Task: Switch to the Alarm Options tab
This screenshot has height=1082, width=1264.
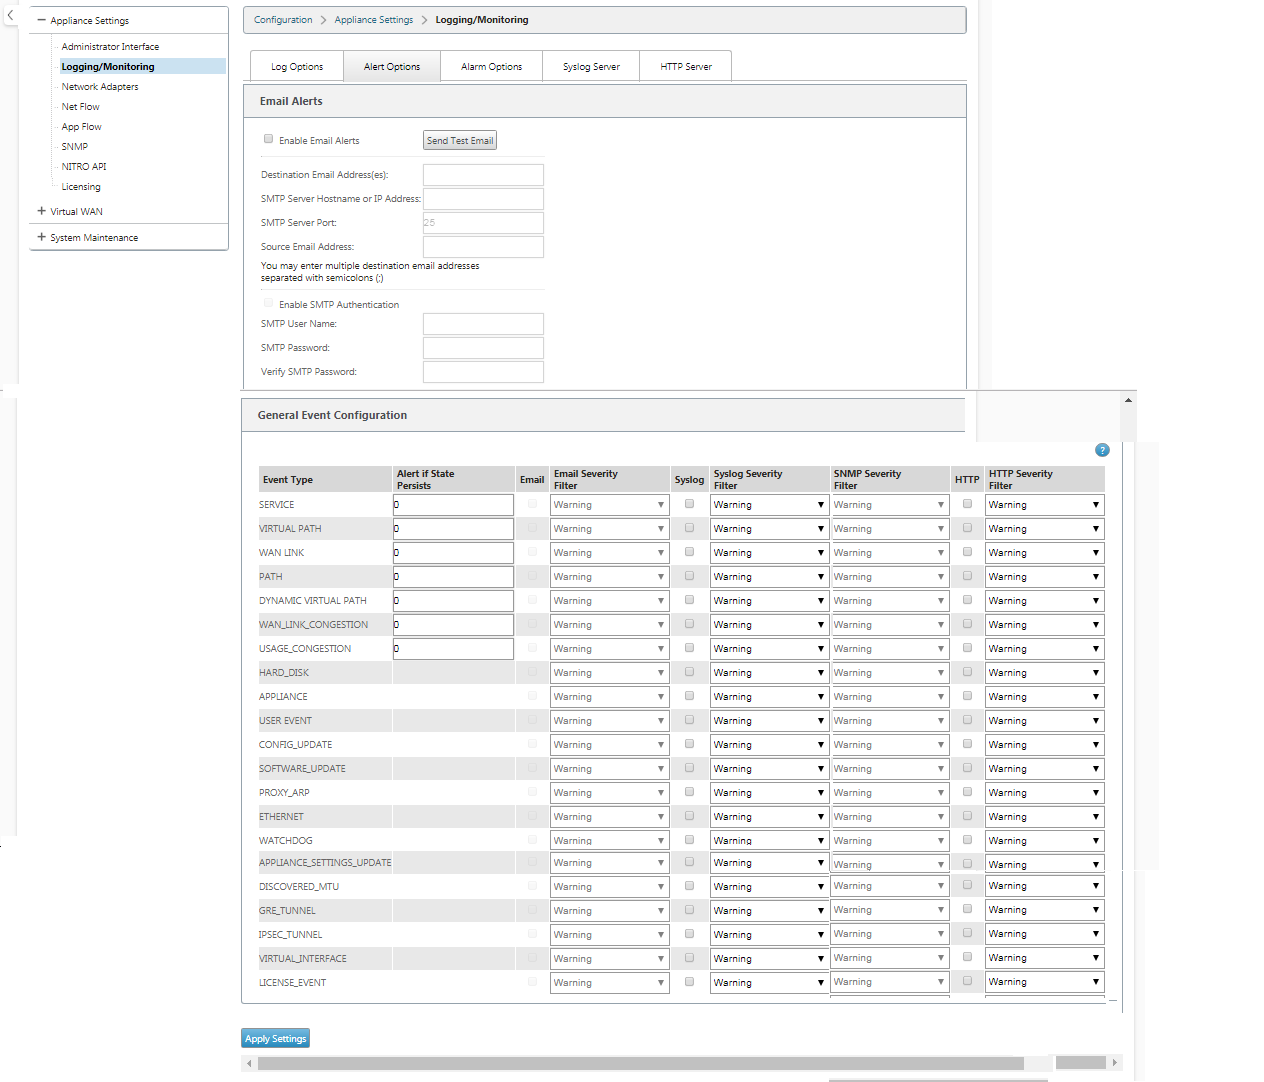Action: click(491, 67)
